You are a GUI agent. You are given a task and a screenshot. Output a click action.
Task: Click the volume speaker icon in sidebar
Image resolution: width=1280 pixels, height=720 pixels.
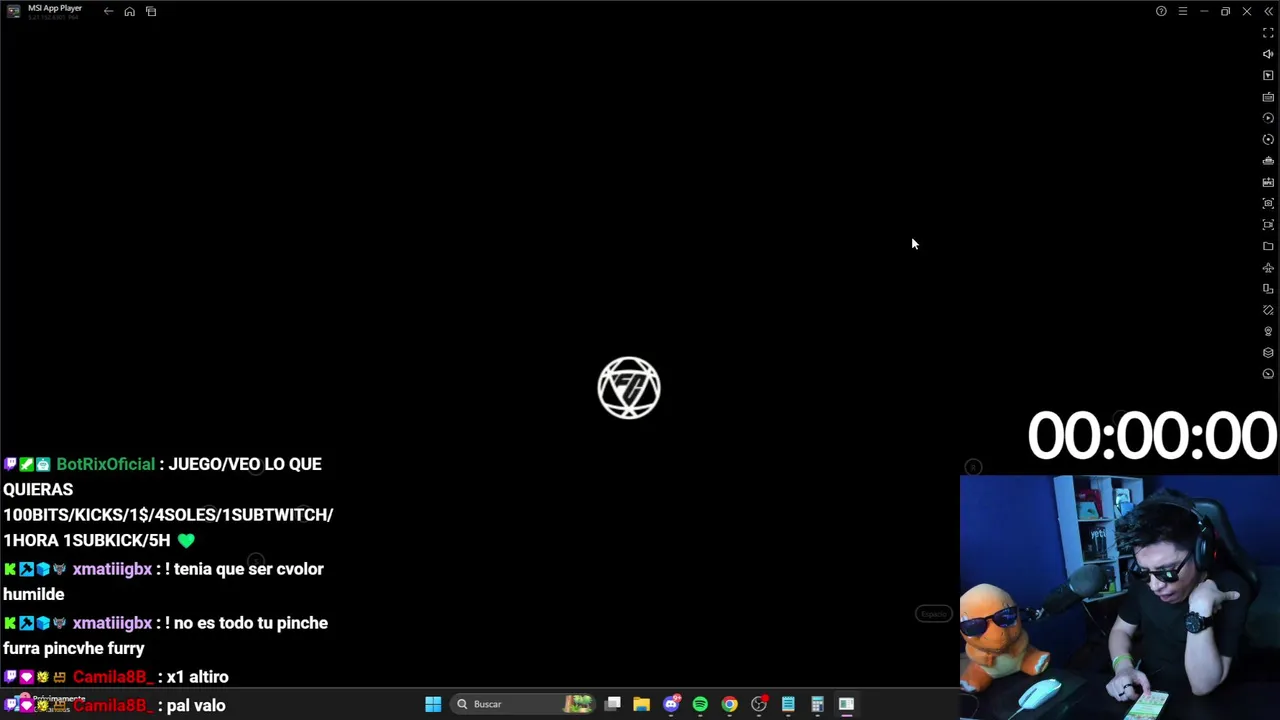tap(1268, 54)
